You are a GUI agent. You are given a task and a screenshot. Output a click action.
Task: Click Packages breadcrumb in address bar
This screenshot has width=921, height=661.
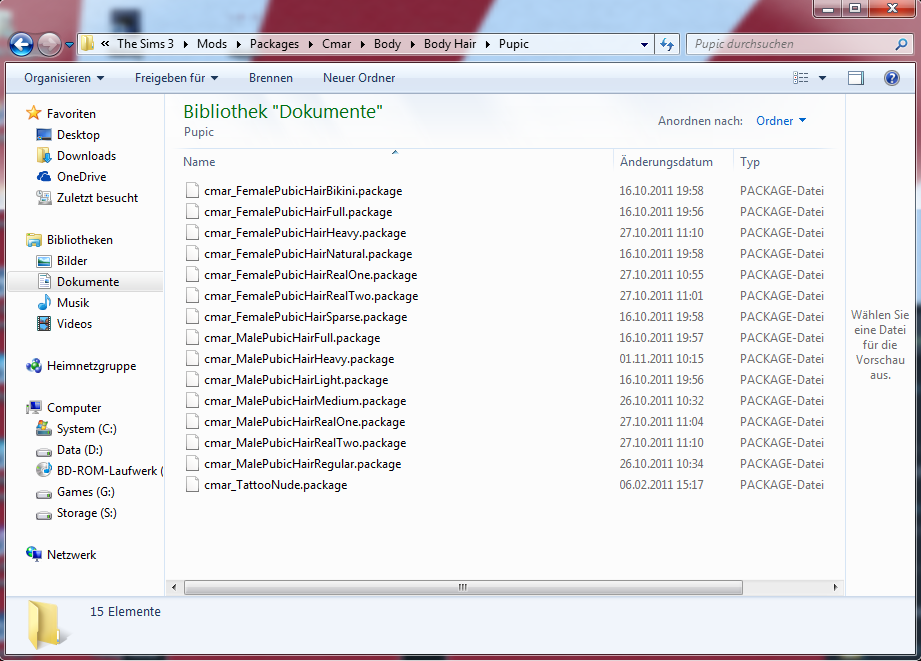(274, 44)
